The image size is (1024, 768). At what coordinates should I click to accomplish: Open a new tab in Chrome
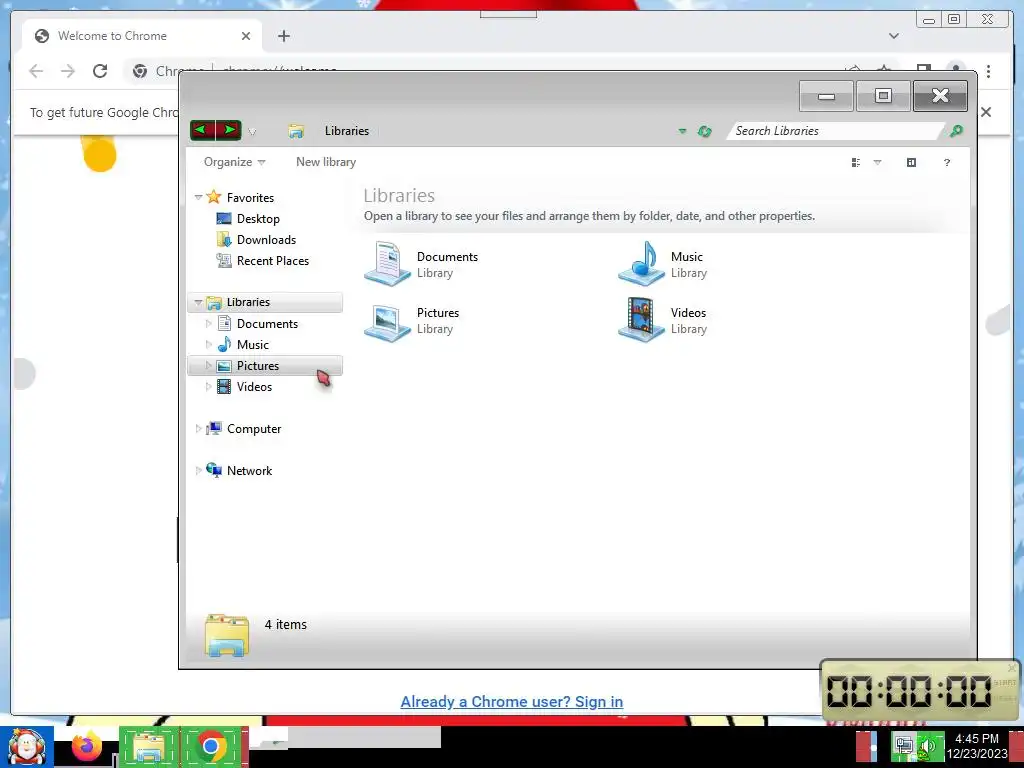[x=283, y=36]
